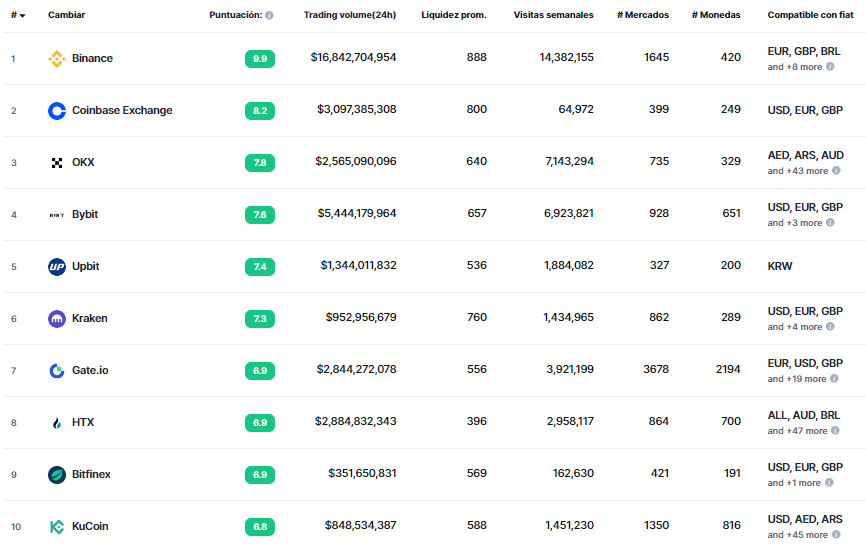The image size is (866, 551).
Task: Expand Binance's 'and +8 more' fiat list
Action: (795, 67)
